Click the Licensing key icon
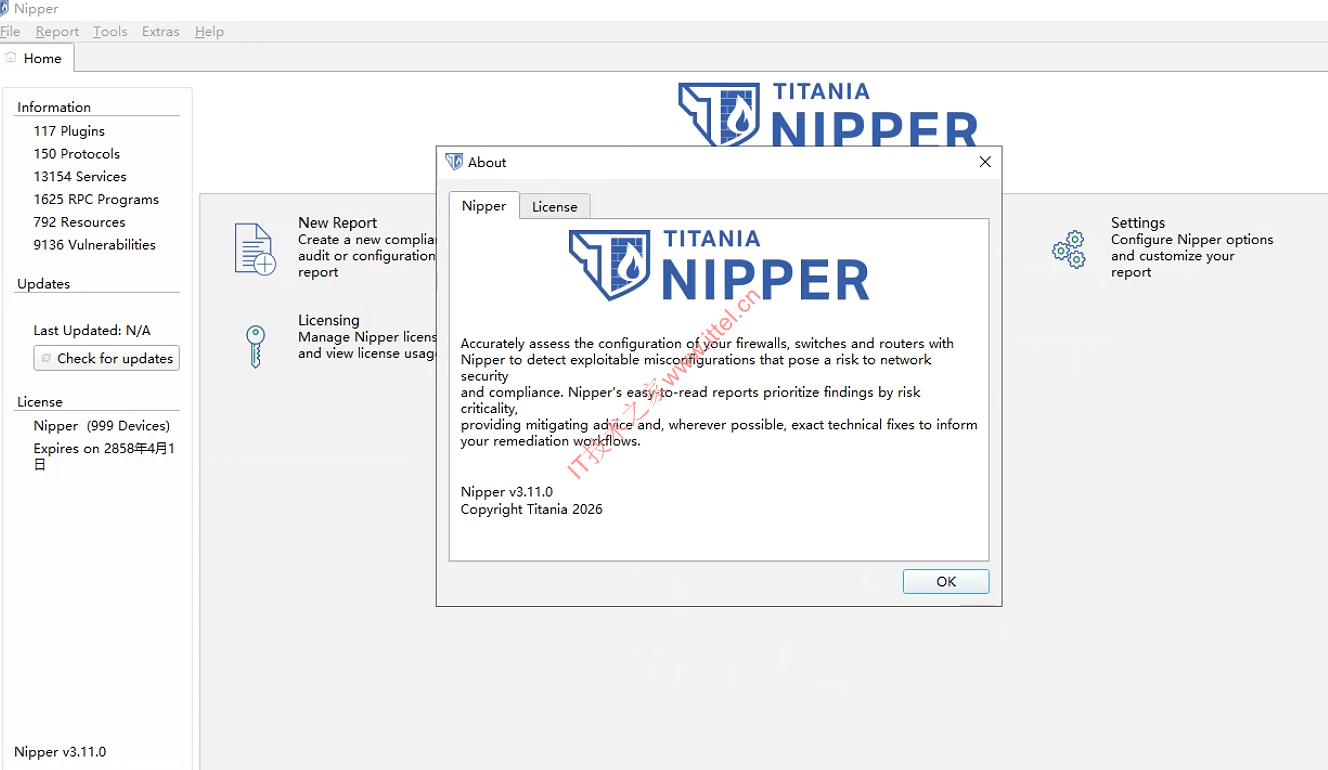 pos(255,346)
